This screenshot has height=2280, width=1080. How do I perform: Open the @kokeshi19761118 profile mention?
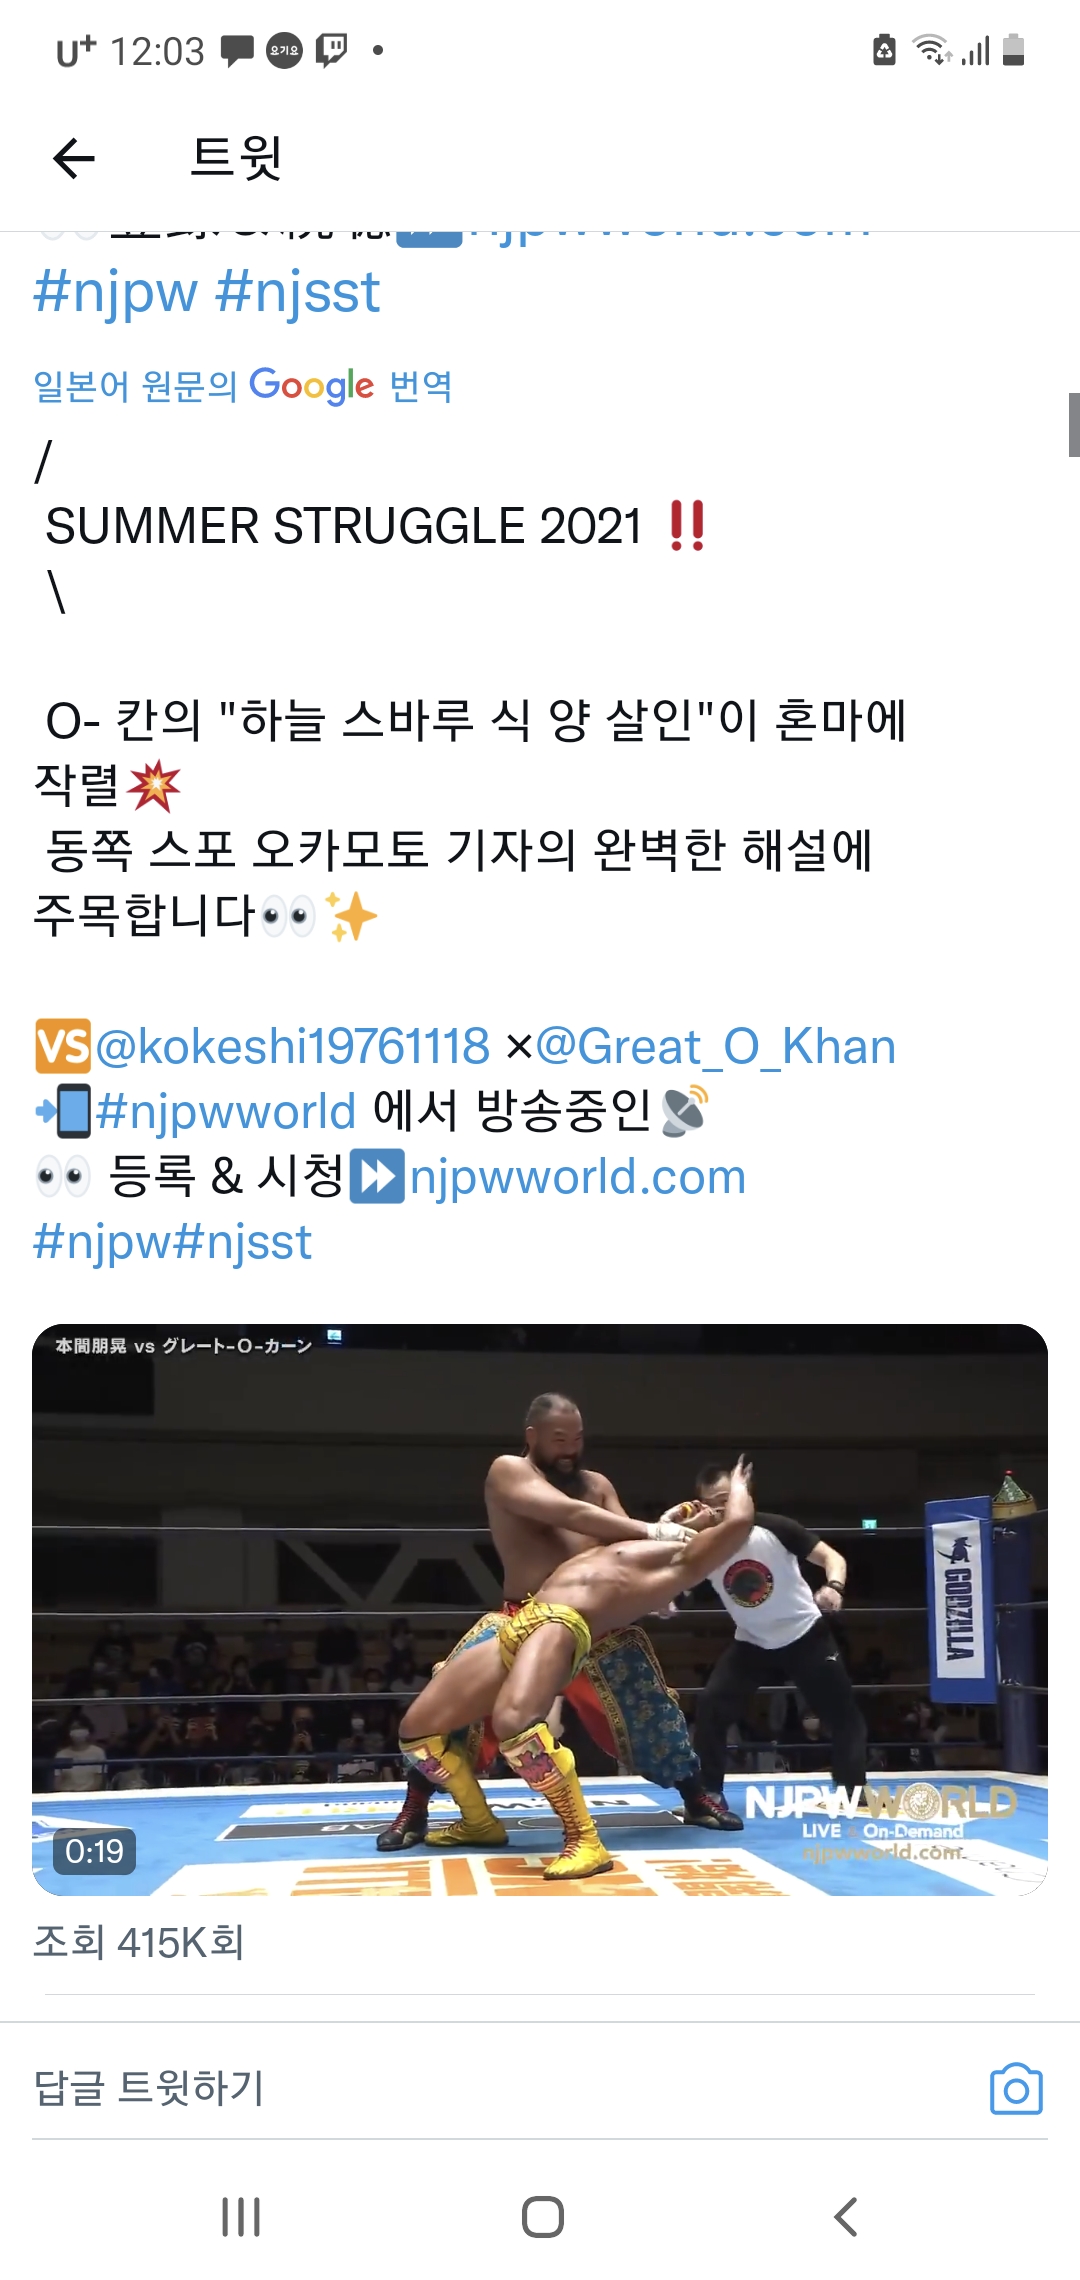click(292, 1047)
